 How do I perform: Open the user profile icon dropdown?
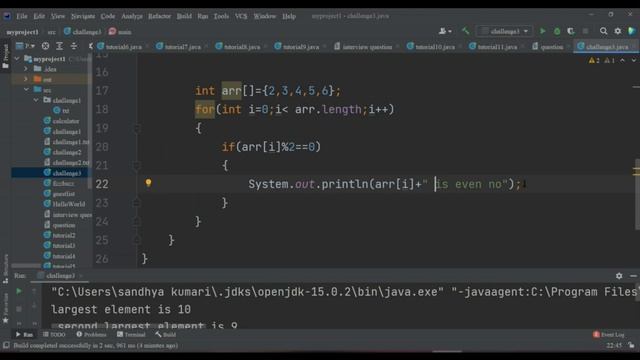tap(445, 31)
